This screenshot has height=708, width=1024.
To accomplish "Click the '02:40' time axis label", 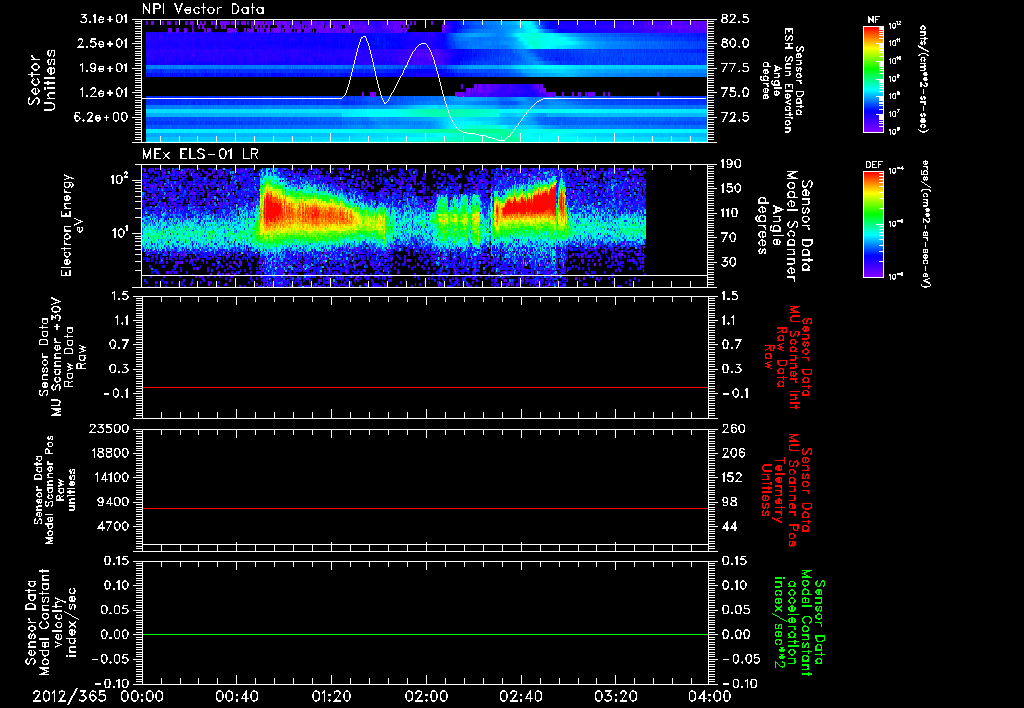I will [x=520, y=696].
